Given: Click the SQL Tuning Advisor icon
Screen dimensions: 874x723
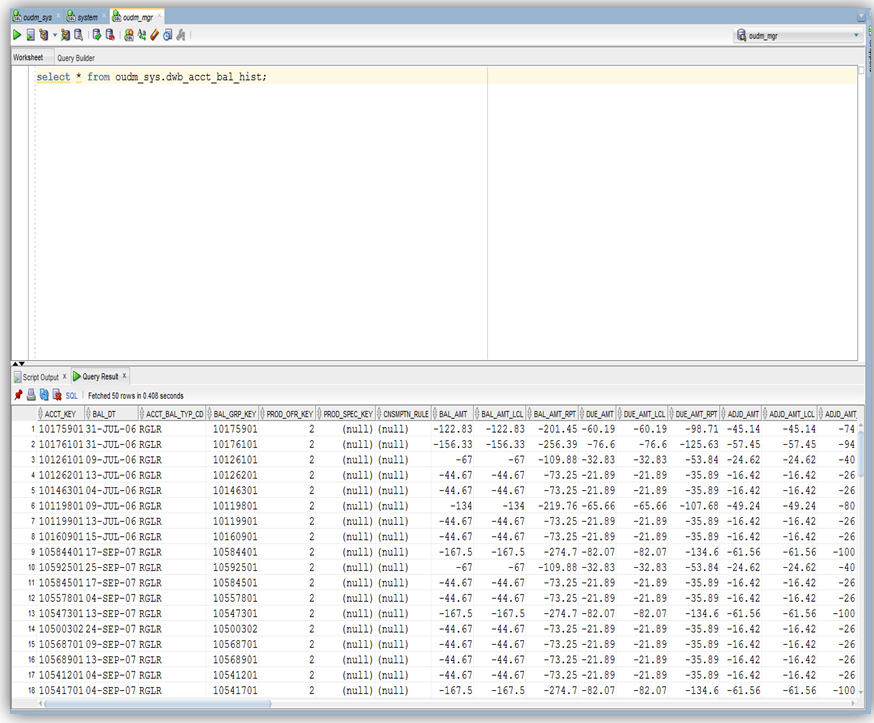Looking at the screenshot, I should [x=79, y=35].
